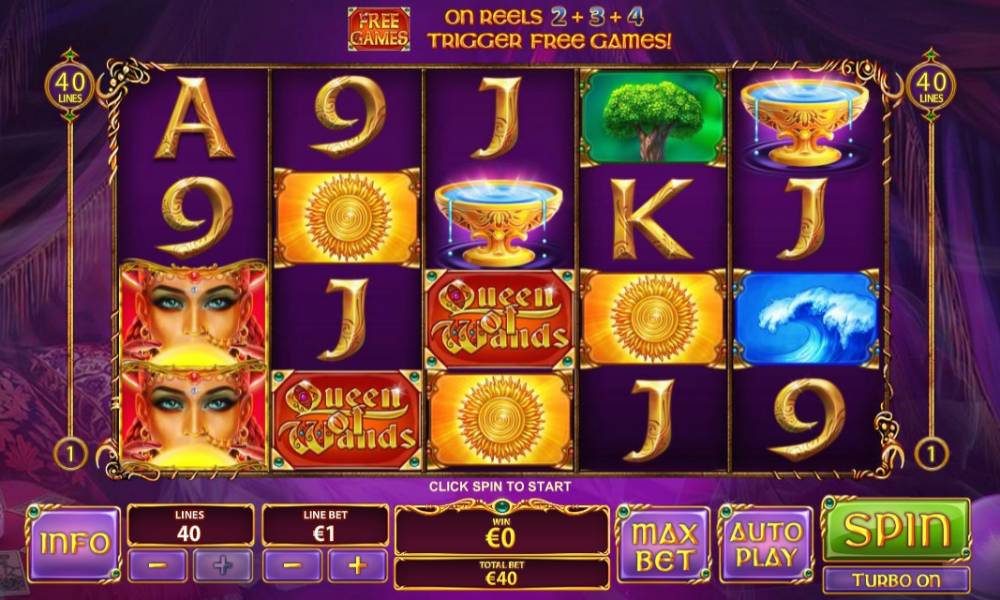Open the Info paytable
Viewport: 1000px width, 600px height.
(x=73, y=543)
